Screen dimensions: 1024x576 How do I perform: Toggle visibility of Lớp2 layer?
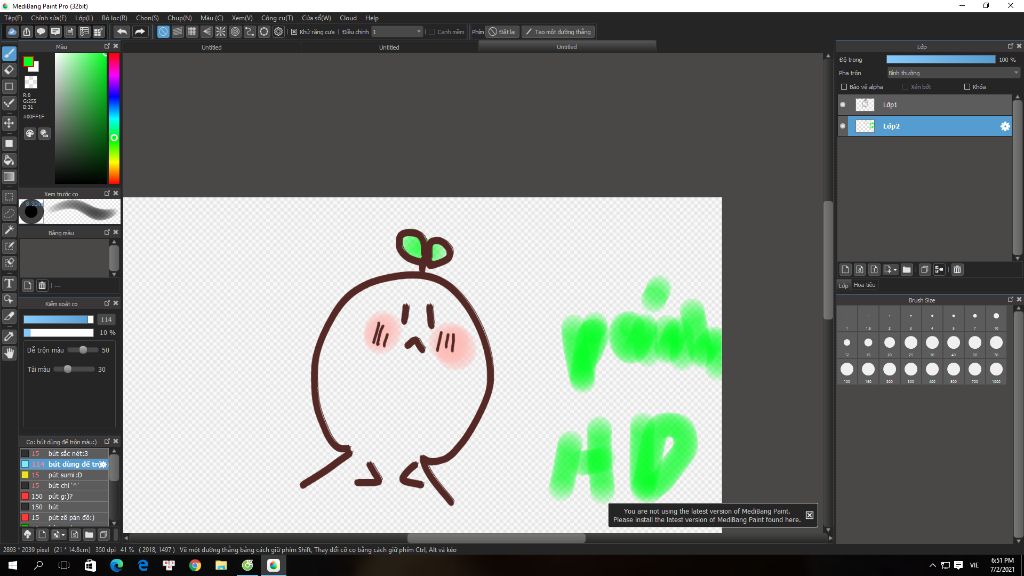tap(842, 126)
